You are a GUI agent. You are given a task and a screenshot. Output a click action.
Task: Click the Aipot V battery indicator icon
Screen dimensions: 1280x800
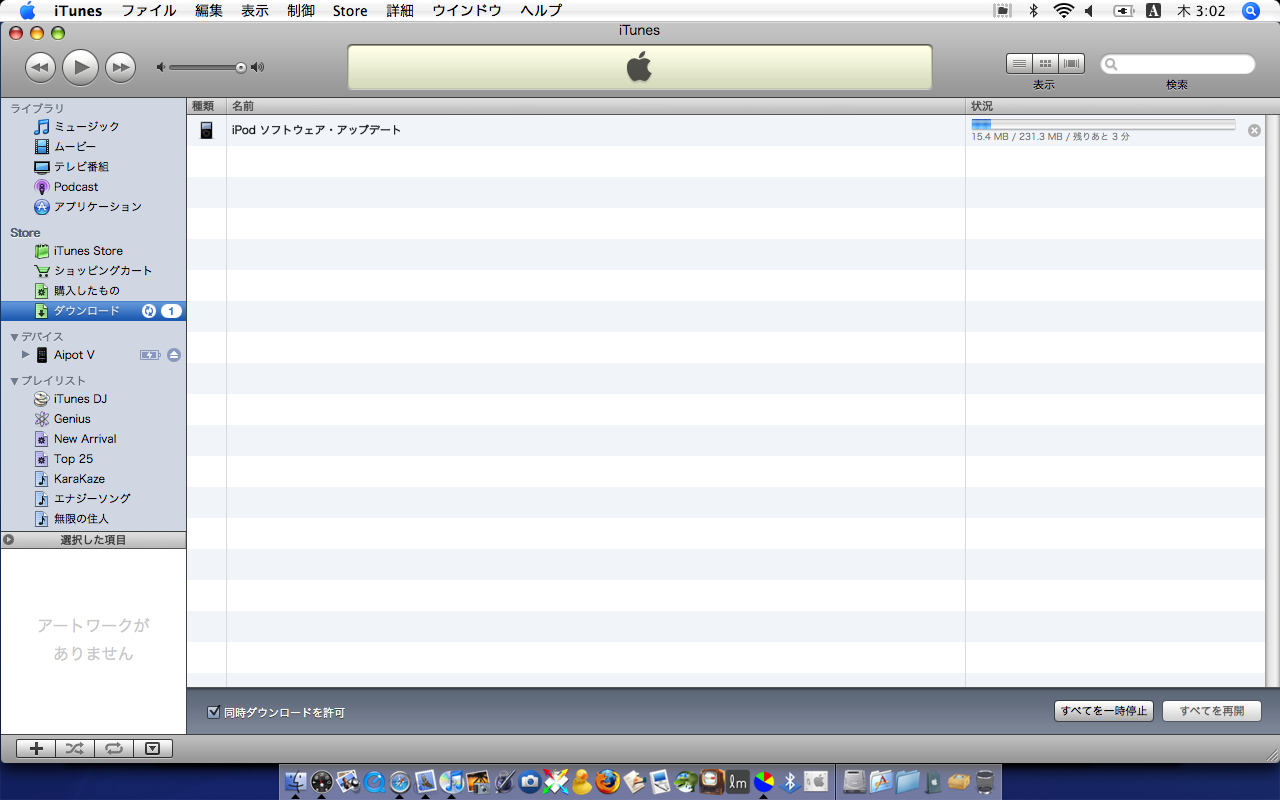click(150, 355)
